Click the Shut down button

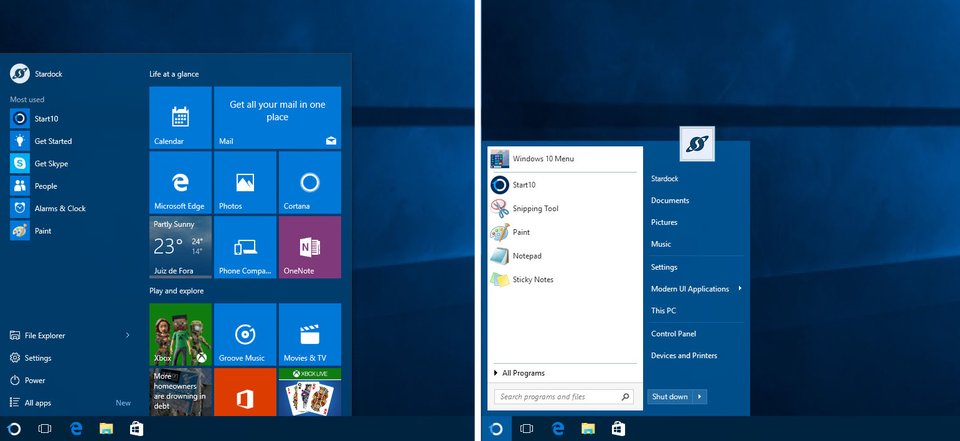tap(670, 397)
